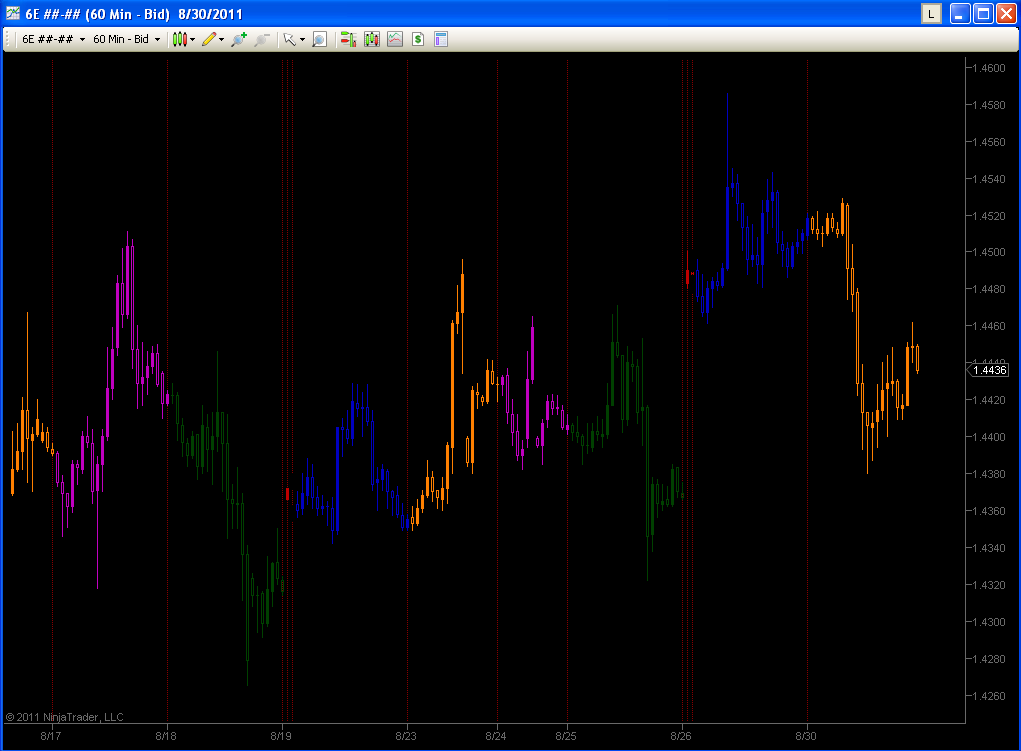Select the cursor pointer tool icon
The image size is (1021, 751).
290,39
